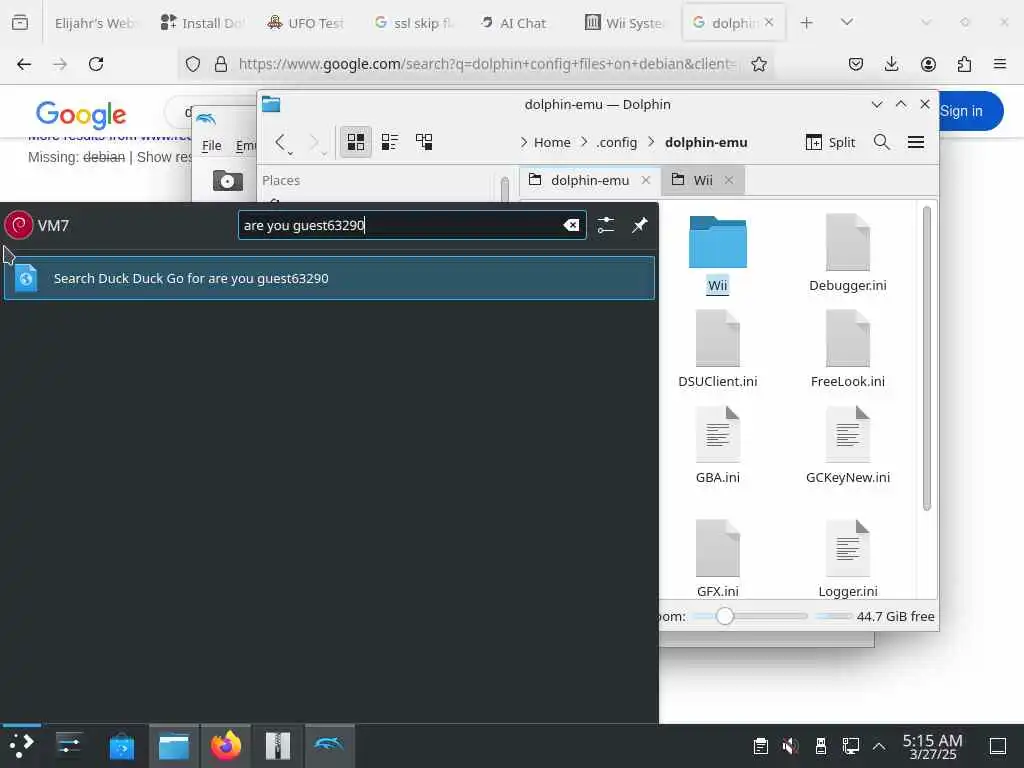
Task: Select the GBA.ini file icon
Action: tap(717, 434)
